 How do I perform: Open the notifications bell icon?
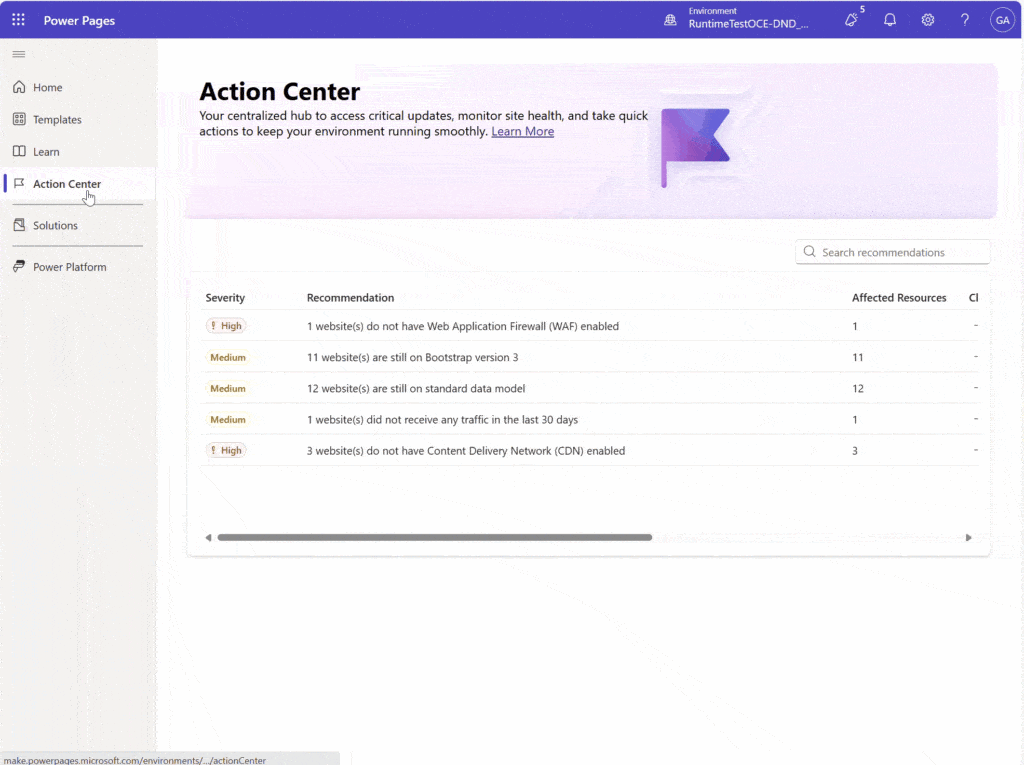889,20
